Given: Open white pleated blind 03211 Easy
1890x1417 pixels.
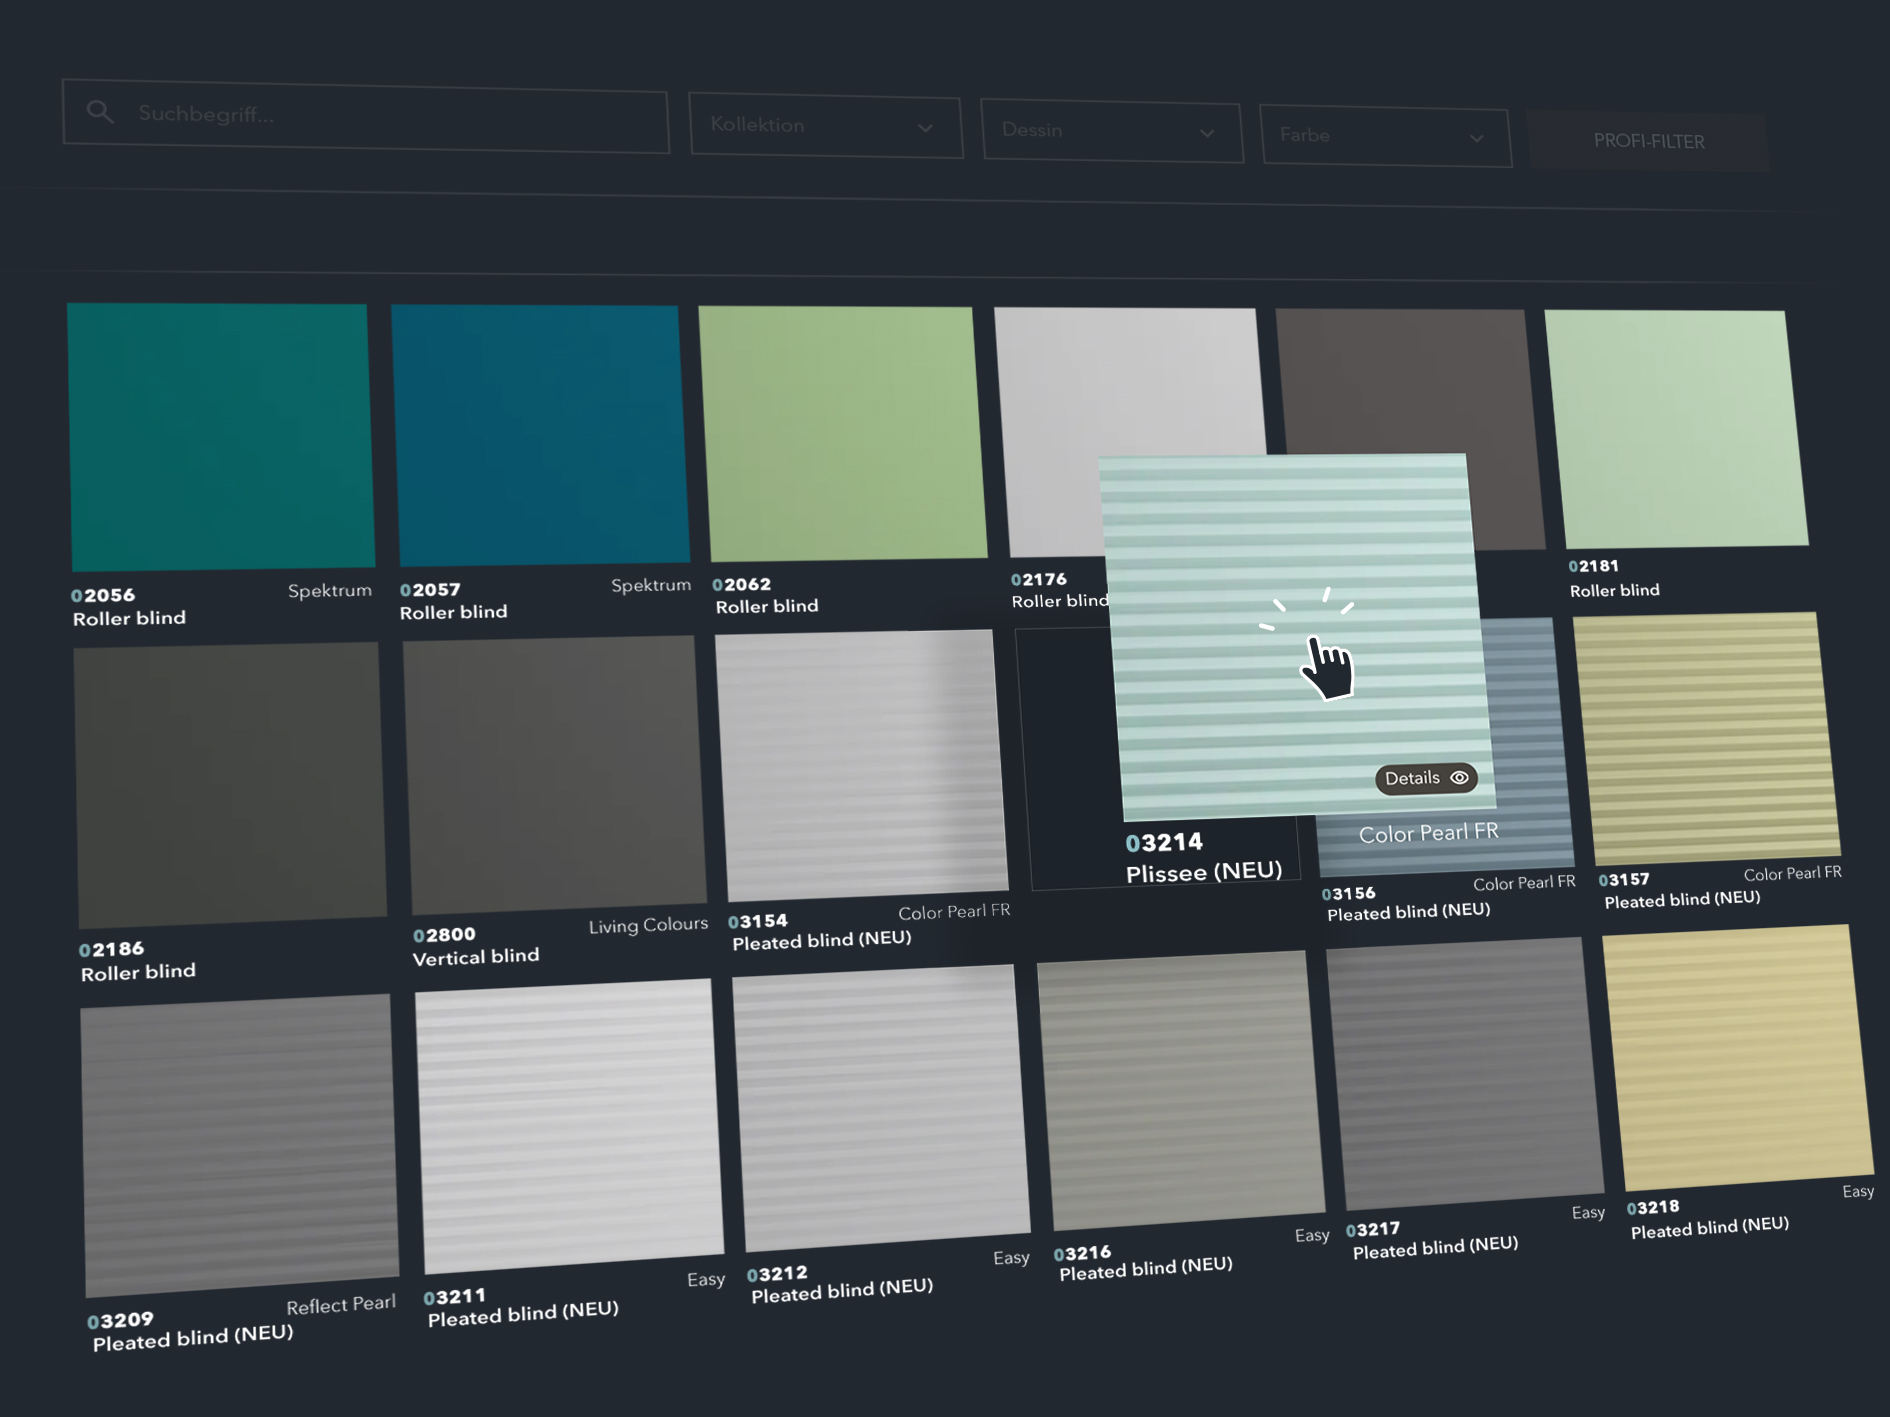Looking at the screenshot, I should pyautogui.click(x=567, y=1123).
